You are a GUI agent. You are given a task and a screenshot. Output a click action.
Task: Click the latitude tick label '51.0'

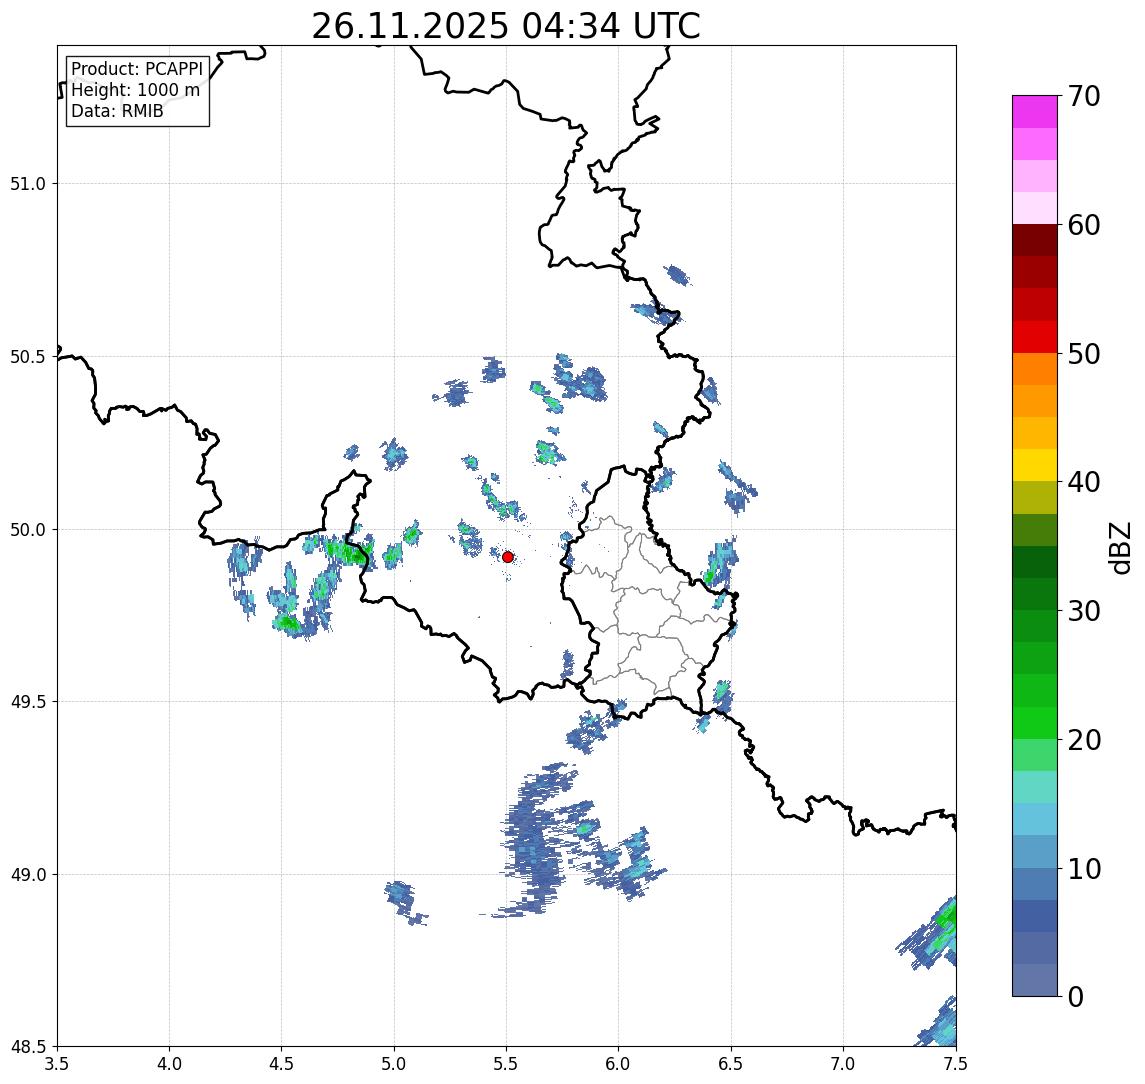tap(28, 184)
